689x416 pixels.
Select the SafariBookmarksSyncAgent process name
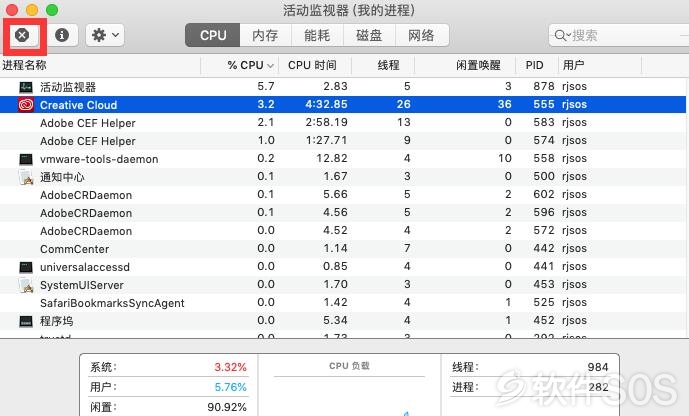coord(112,303)
